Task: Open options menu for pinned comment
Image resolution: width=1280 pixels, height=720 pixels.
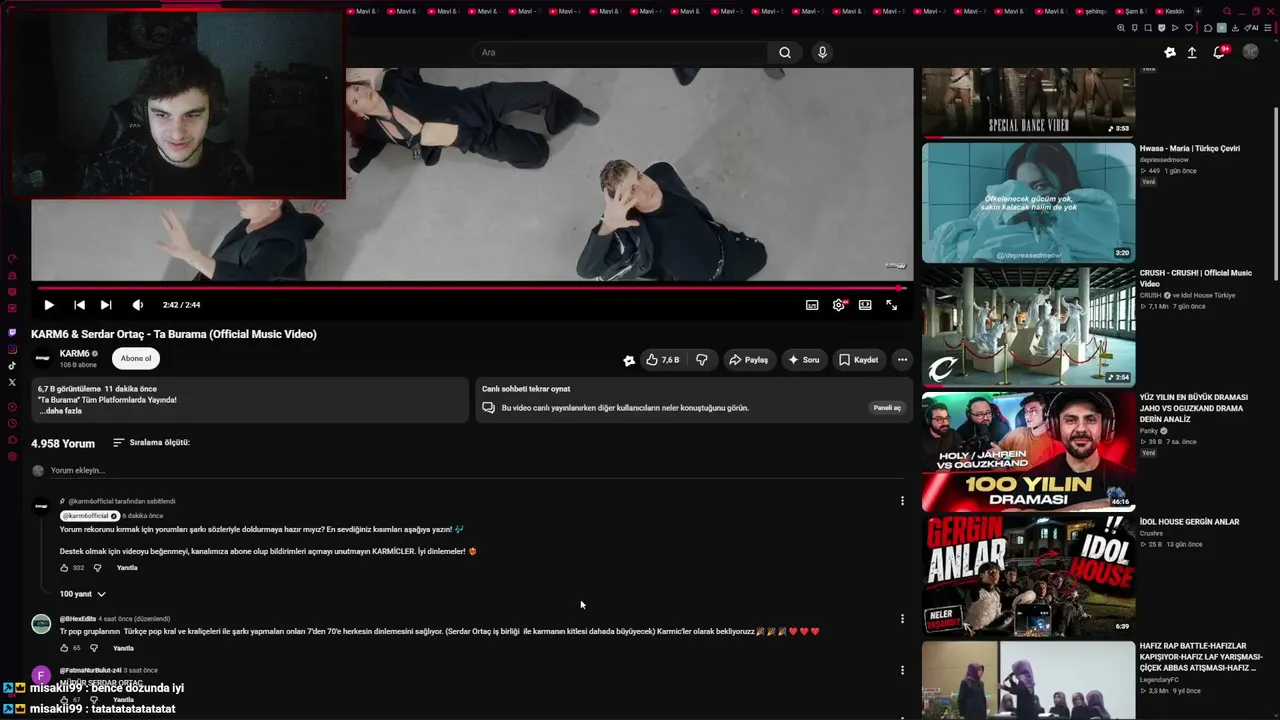Action: click(x=902, y=501)
